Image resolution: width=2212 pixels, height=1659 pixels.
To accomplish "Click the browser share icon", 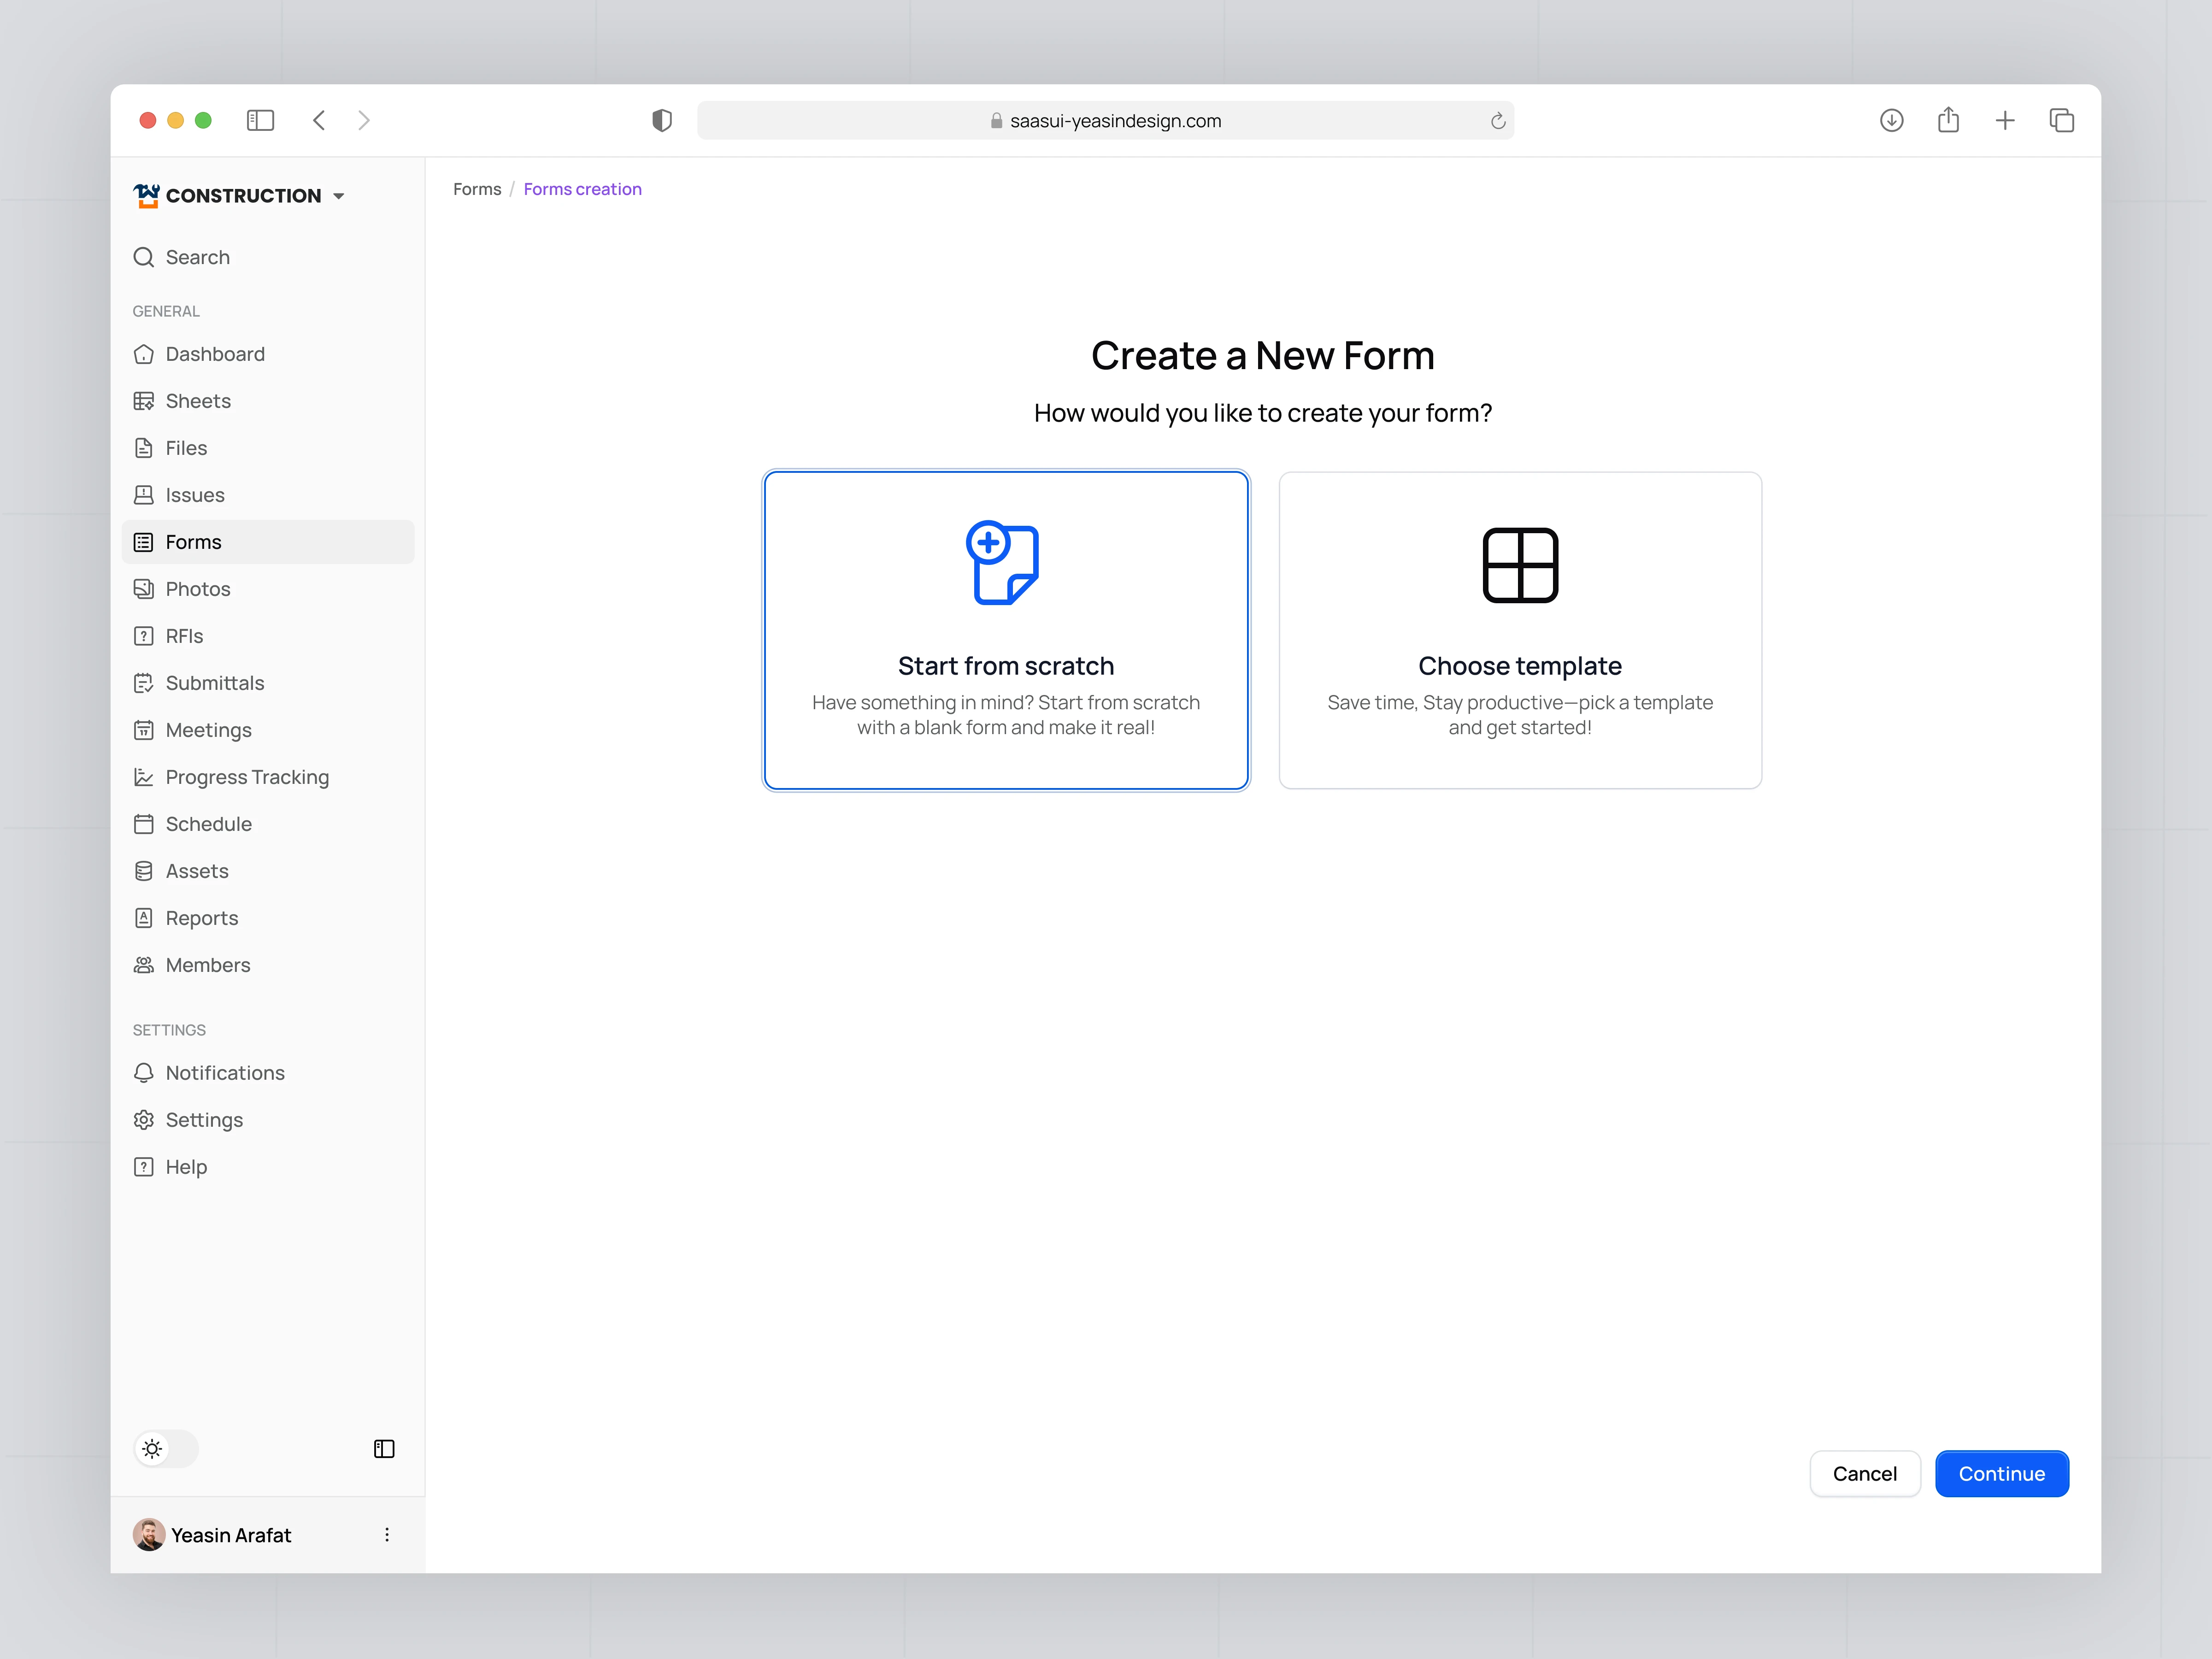I will [x=1948, y=120].
